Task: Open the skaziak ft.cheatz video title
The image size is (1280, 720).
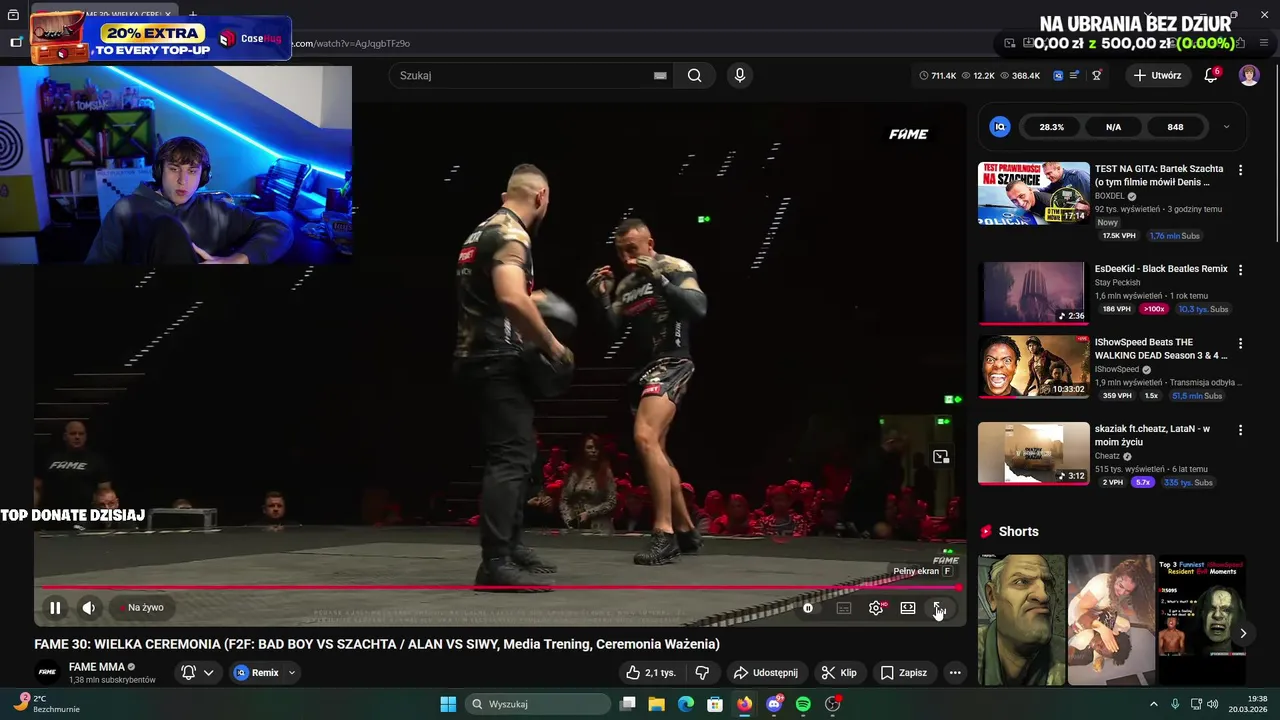Action: [1152, 435]
